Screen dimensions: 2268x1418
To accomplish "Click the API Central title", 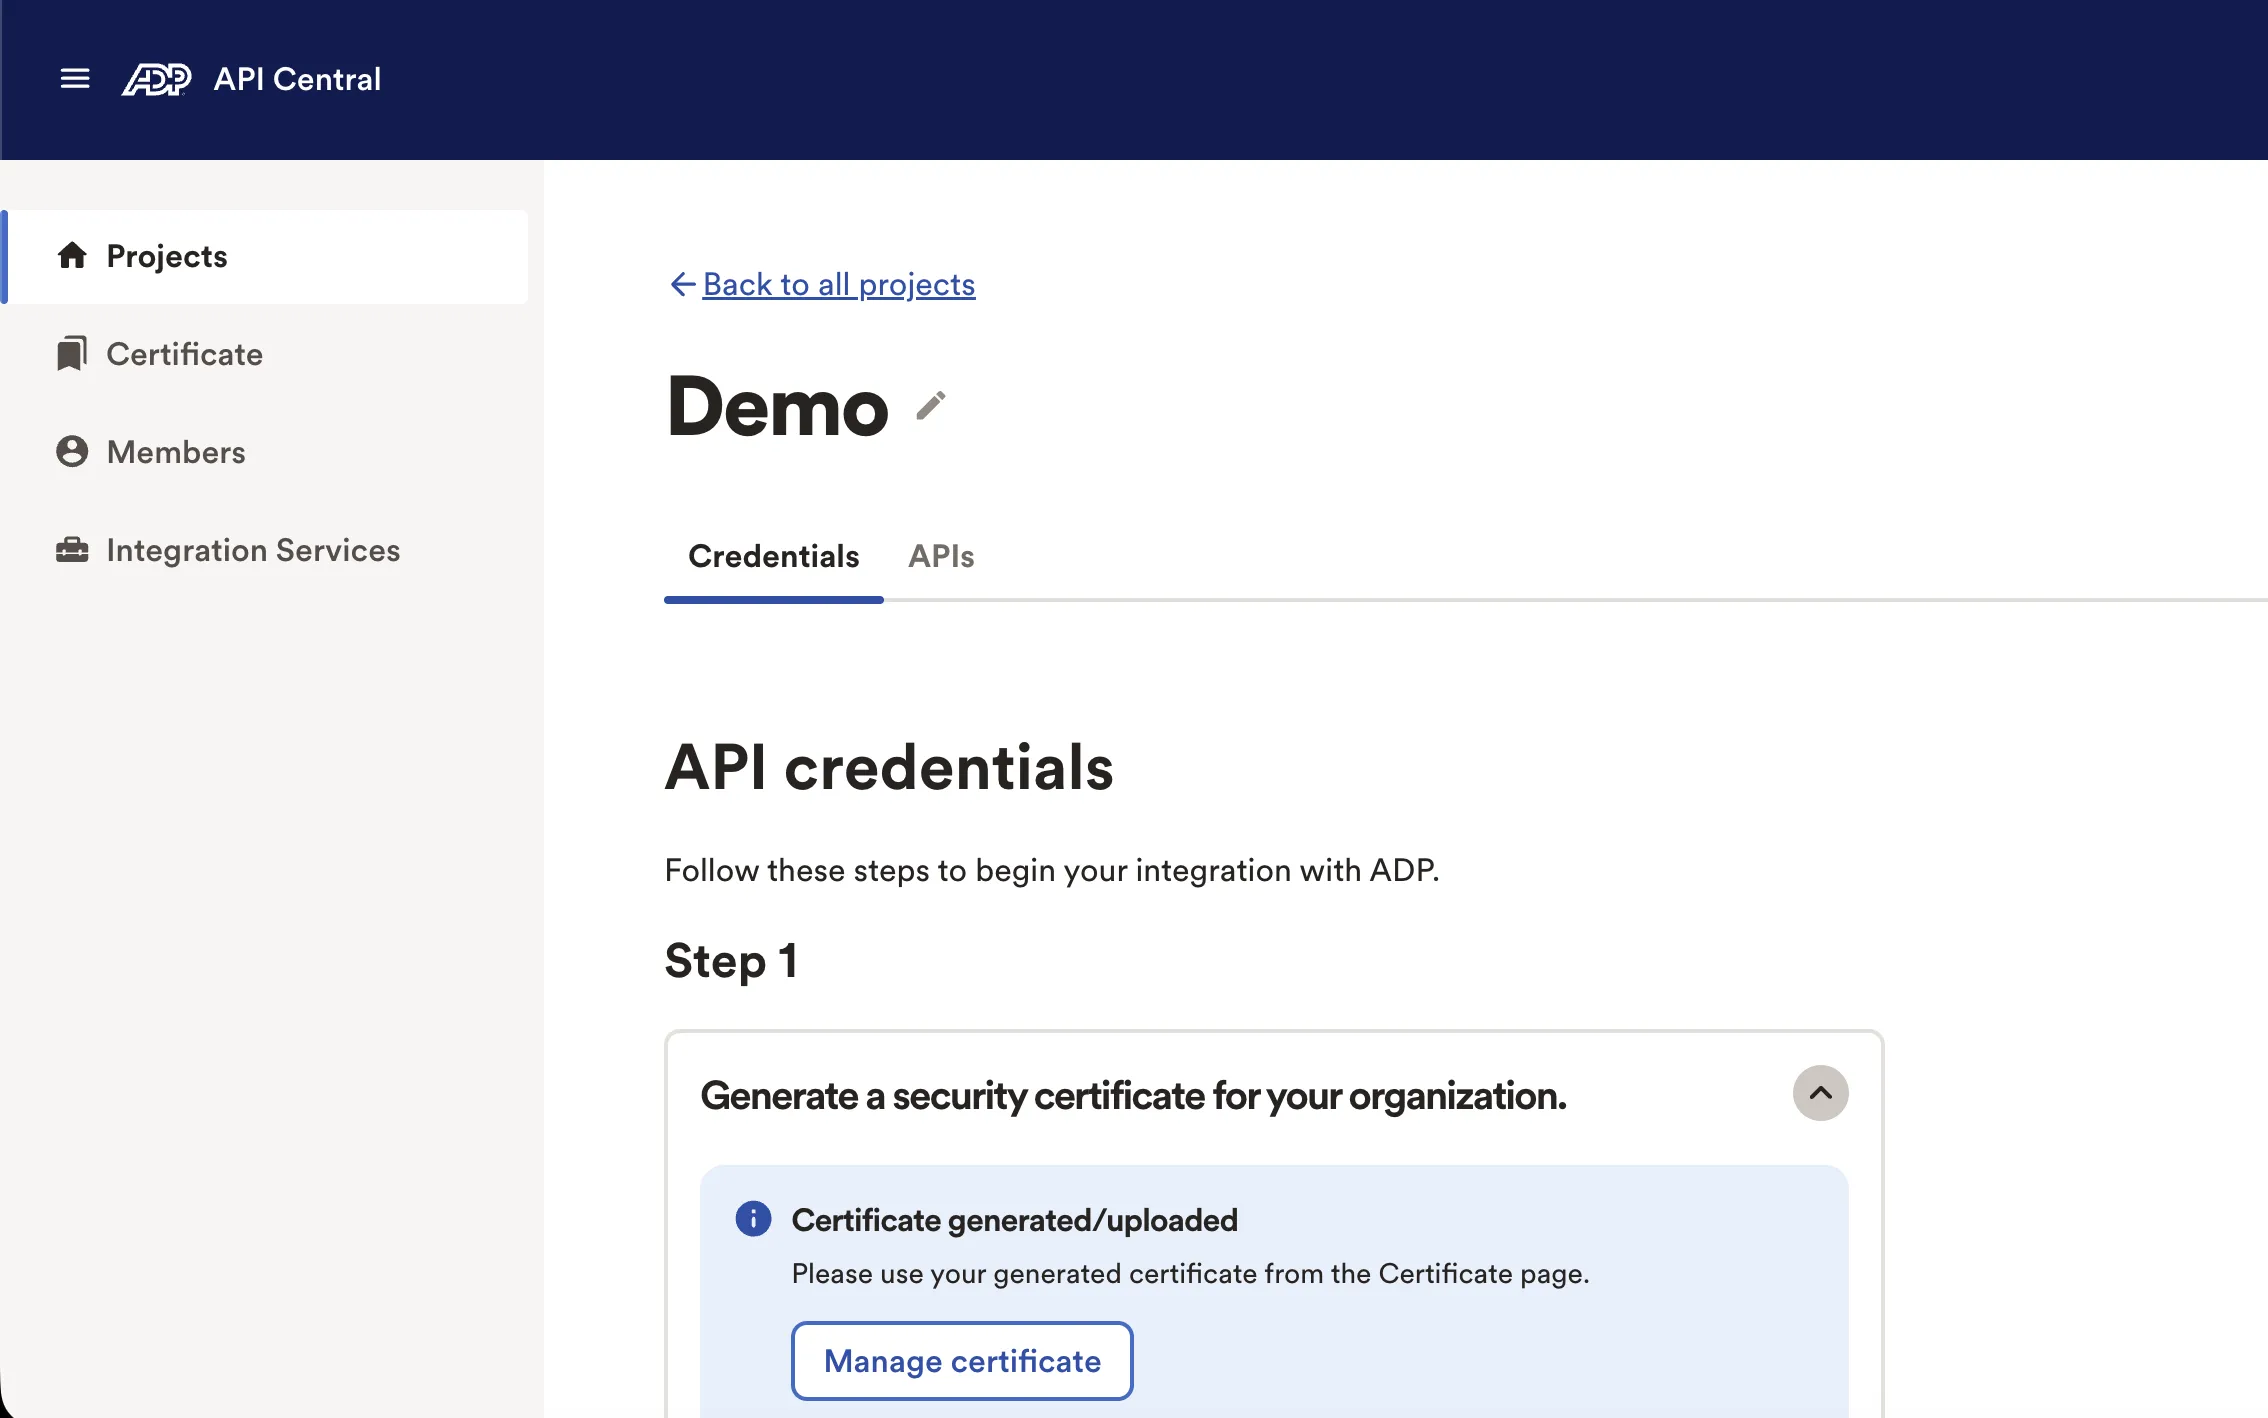I will click(297, 79).
